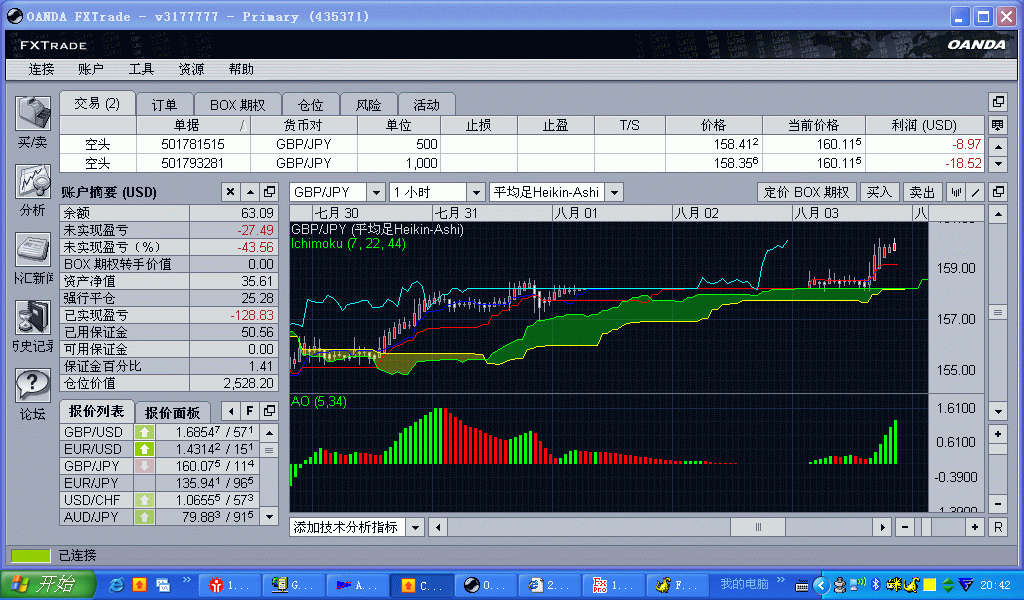1024x600 pixels.
Task: Open the 资源 menu
Action: click(191, 69)
